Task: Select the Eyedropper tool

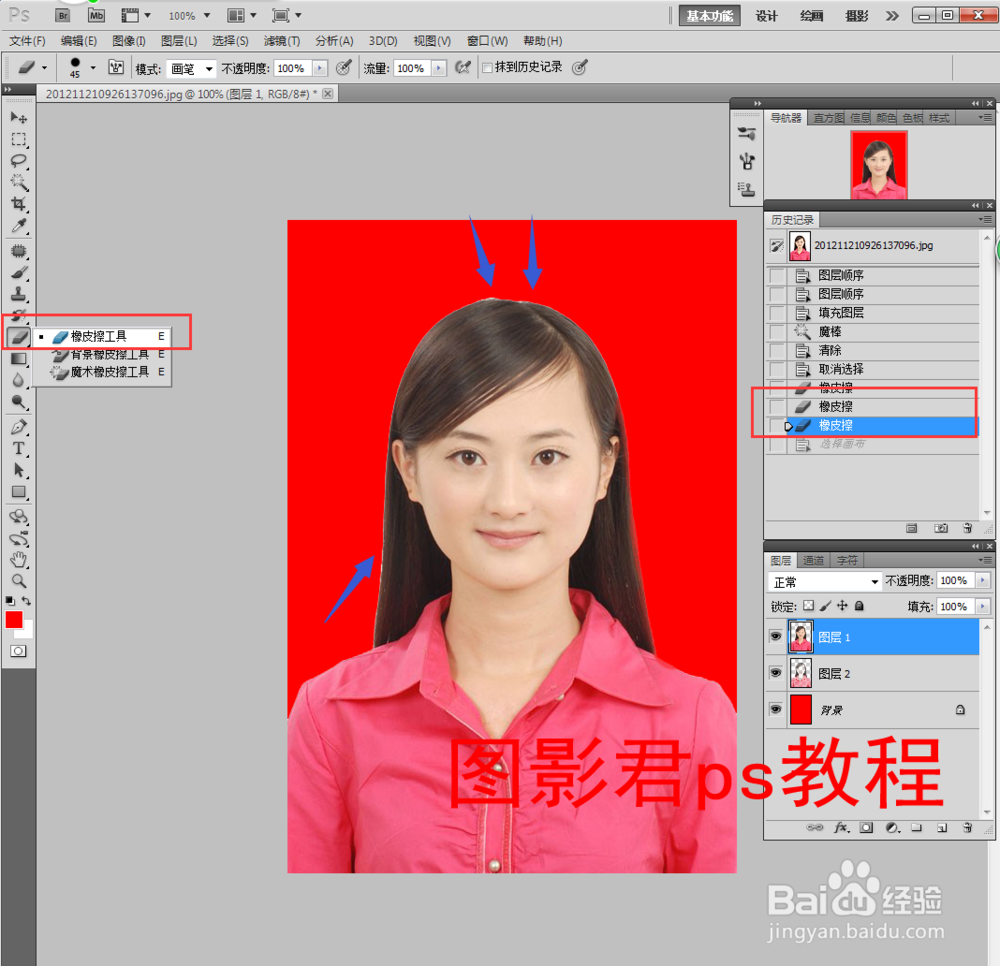Action: pyautogui.click(x=18, y=226)
